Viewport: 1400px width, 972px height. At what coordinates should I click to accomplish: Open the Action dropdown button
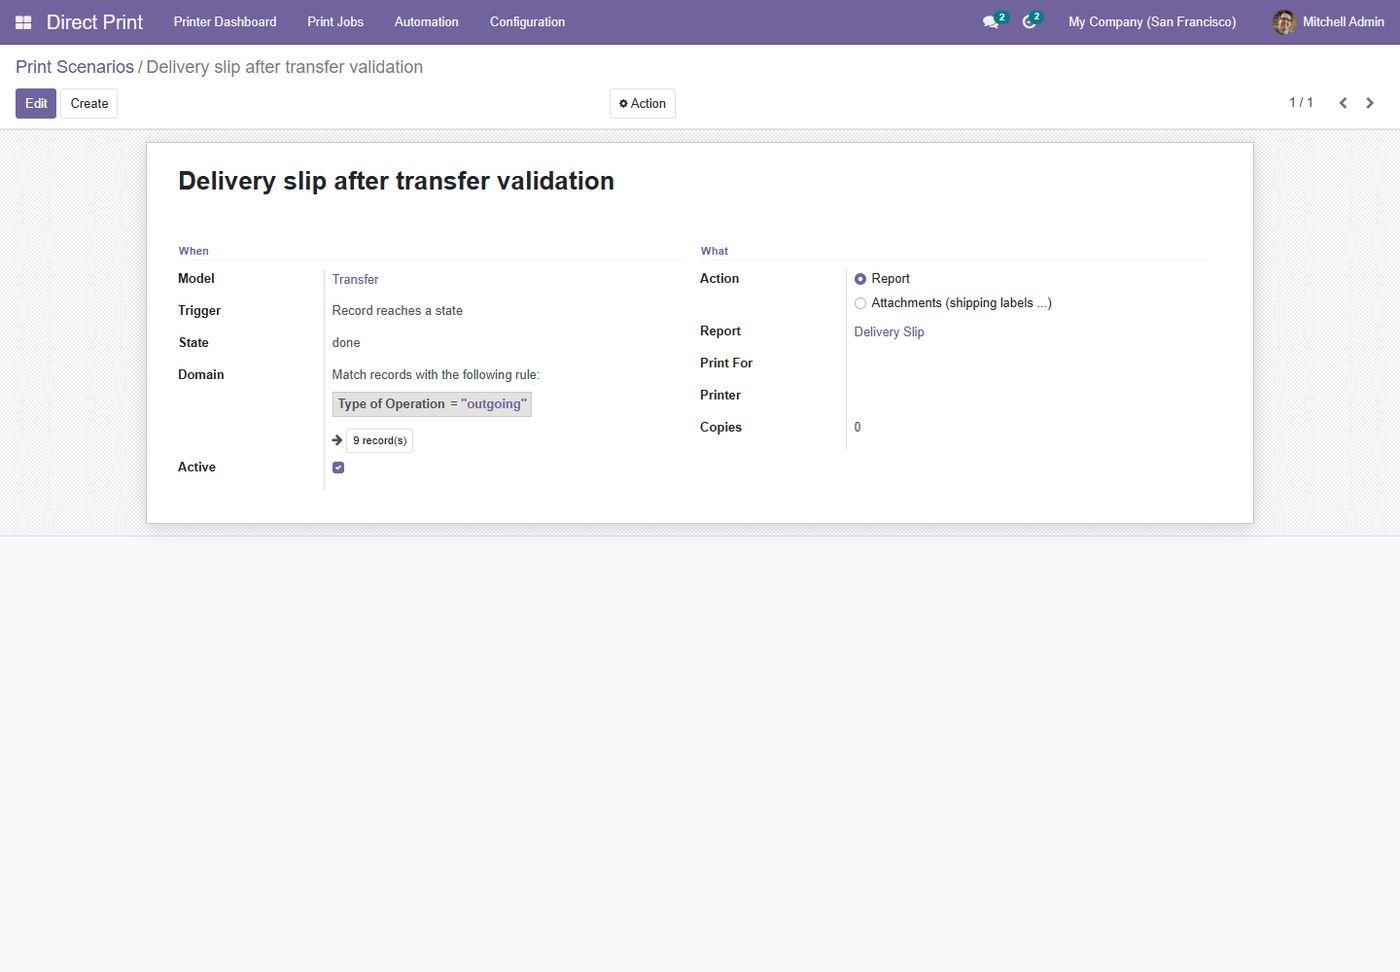[642, 104]
